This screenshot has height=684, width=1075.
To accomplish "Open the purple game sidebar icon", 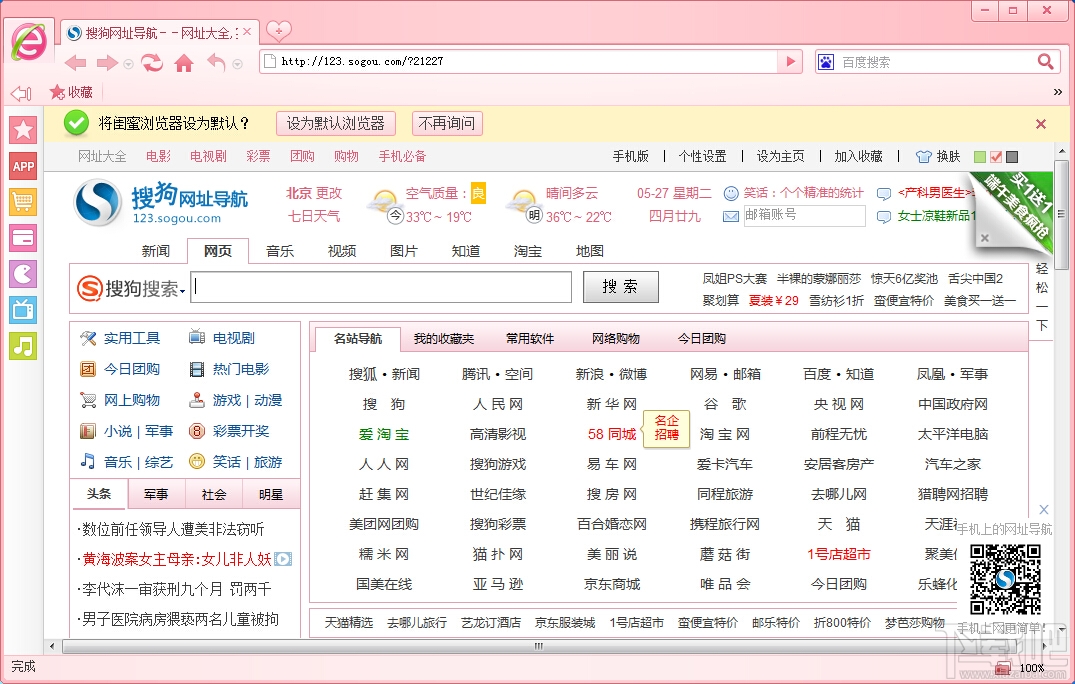I will [23, 274].
